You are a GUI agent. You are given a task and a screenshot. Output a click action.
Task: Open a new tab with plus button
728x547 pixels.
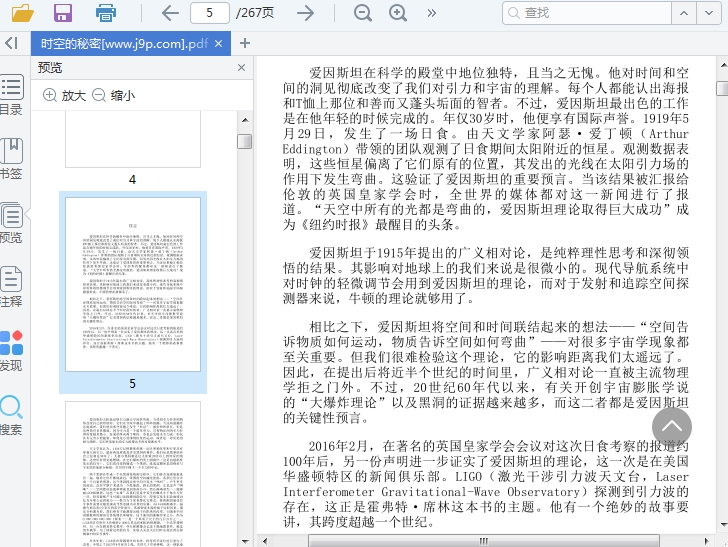click(245, 43)
